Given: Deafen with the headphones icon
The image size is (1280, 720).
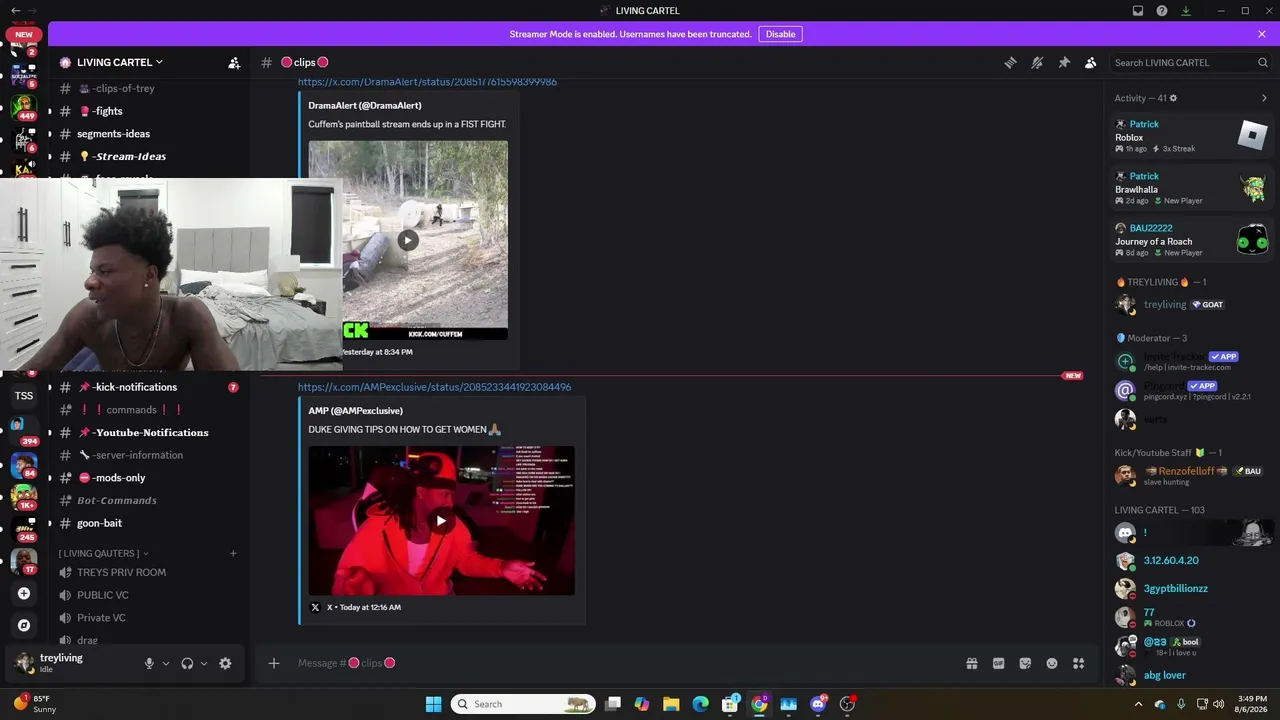Looking at the screenshot, I should click(x=187, y=663).
